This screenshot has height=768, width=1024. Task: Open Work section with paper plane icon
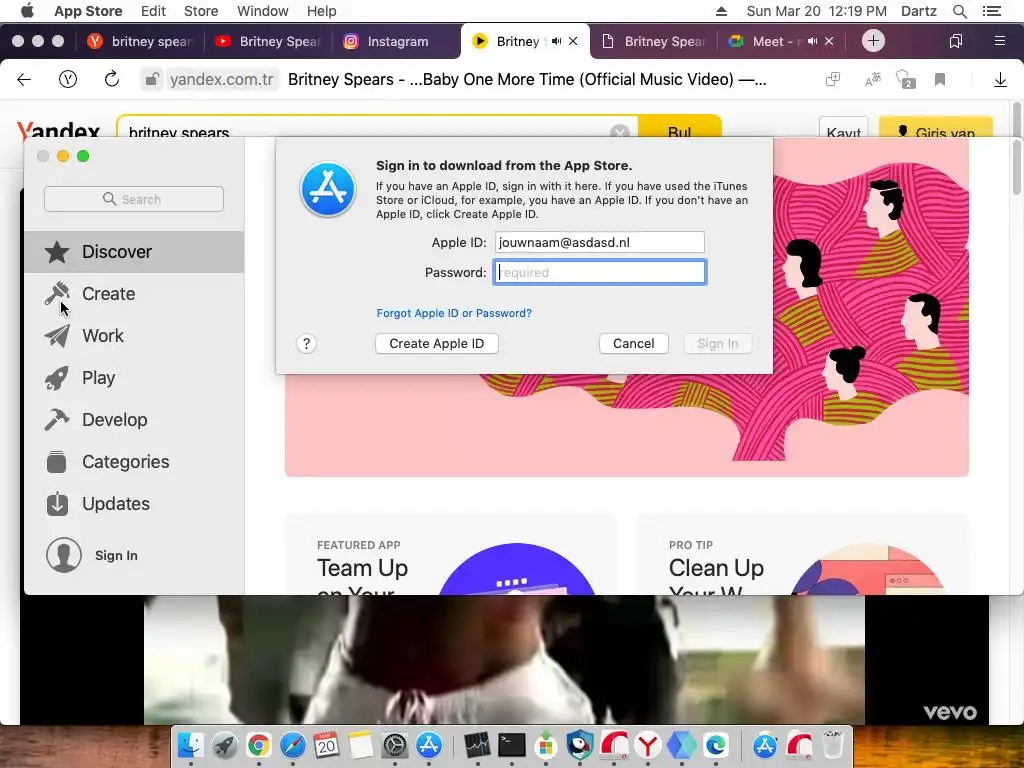coord(134,336)
